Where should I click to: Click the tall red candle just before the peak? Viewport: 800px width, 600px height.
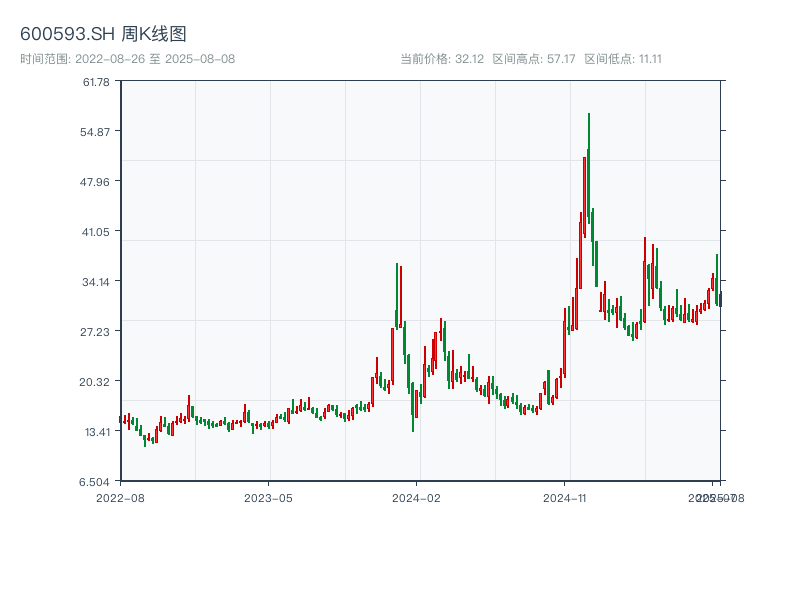click(585, 197)
